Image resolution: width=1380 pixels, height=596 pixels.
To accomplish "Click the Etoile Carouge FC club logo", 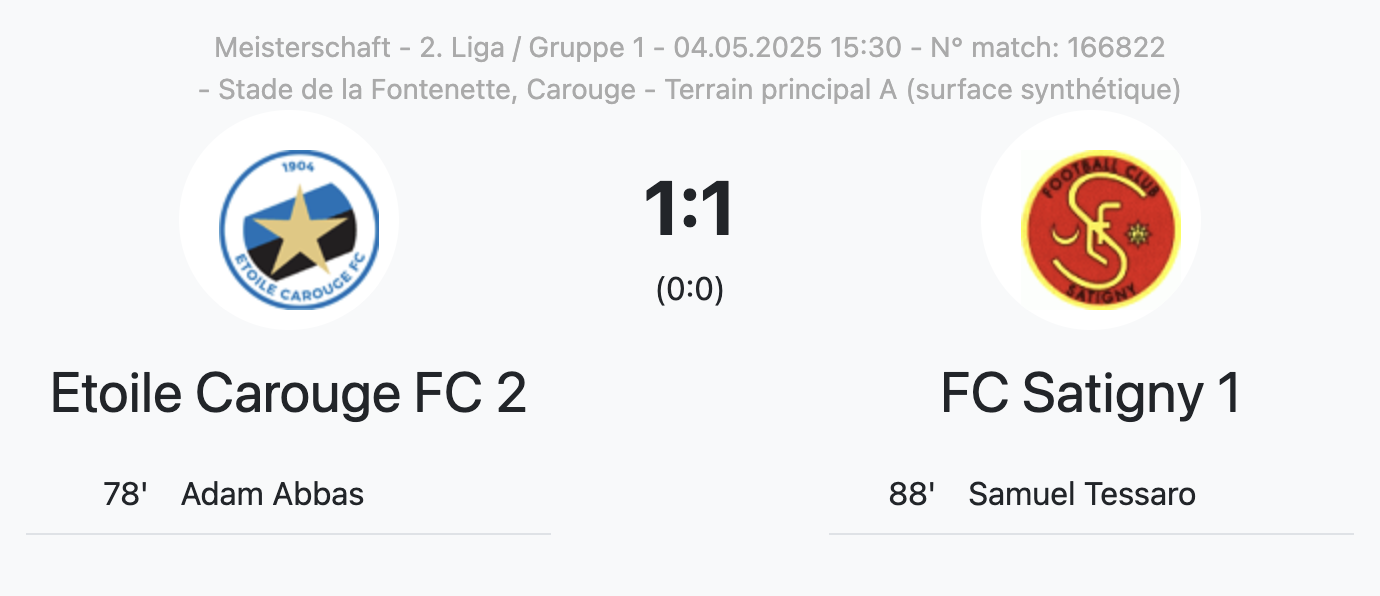I will pyautogui.click(x=289, y=220).
